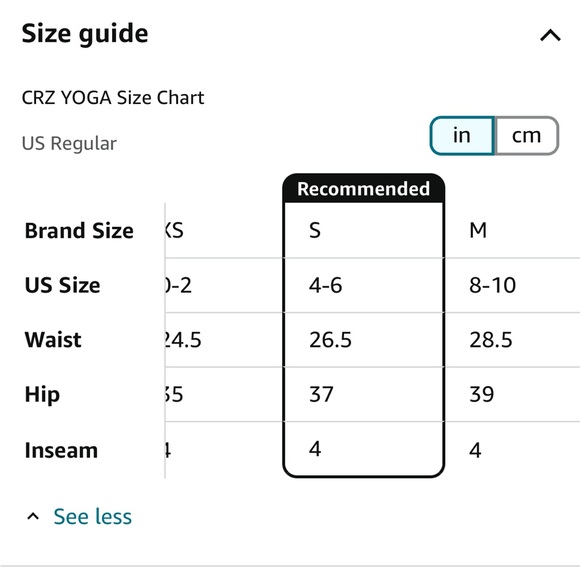580x580 pixels.
Task: Click the Hip 37 measurement
Action: 321,394
